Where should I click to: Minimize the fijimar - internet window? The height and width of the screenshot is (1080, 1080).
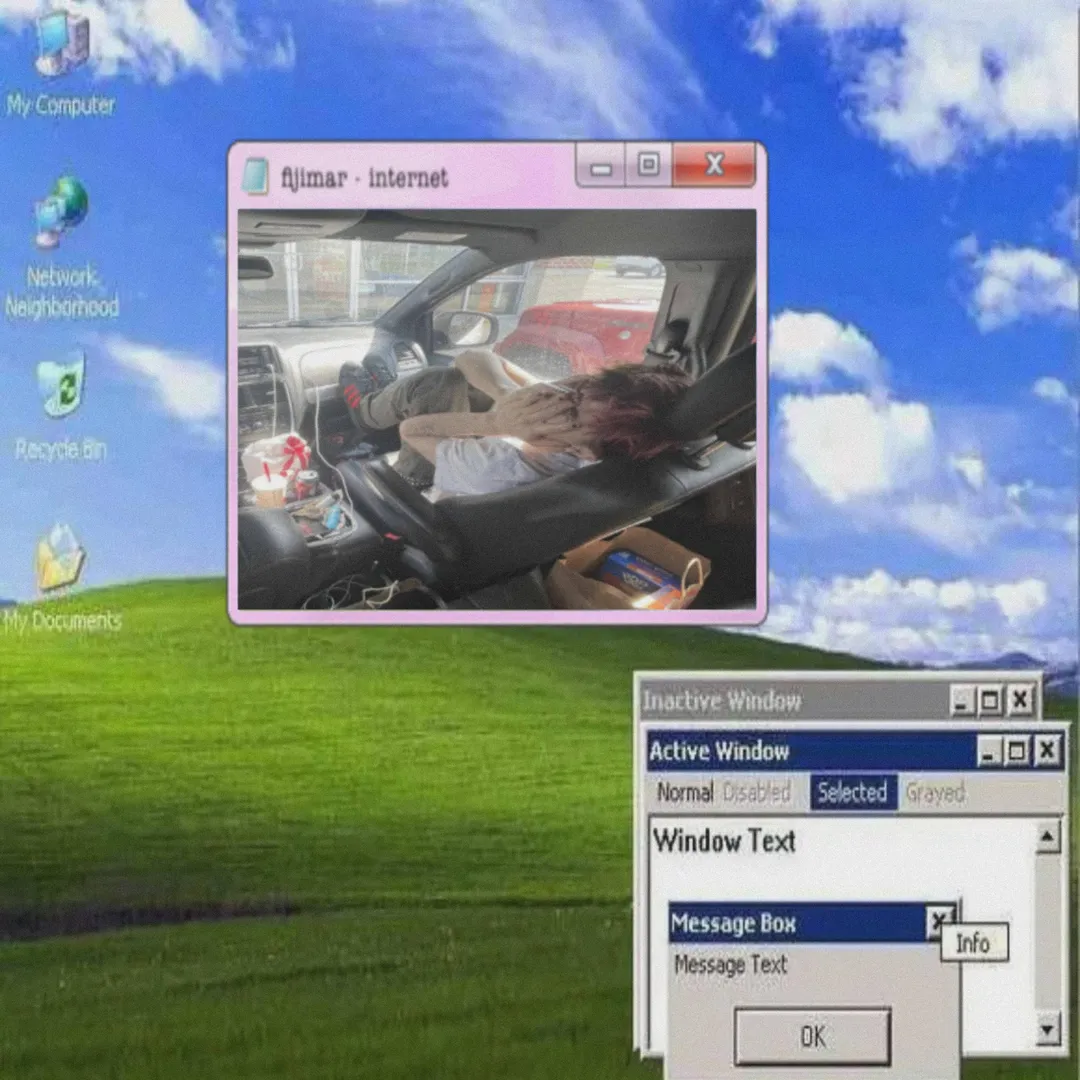(x=601, y=166)
